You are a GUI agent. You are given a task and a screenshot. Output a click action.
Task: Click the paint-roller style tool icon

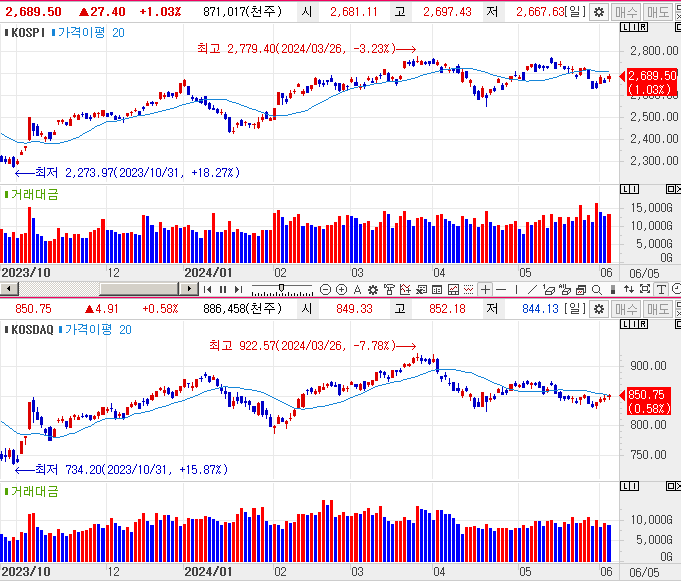(389, 290)
